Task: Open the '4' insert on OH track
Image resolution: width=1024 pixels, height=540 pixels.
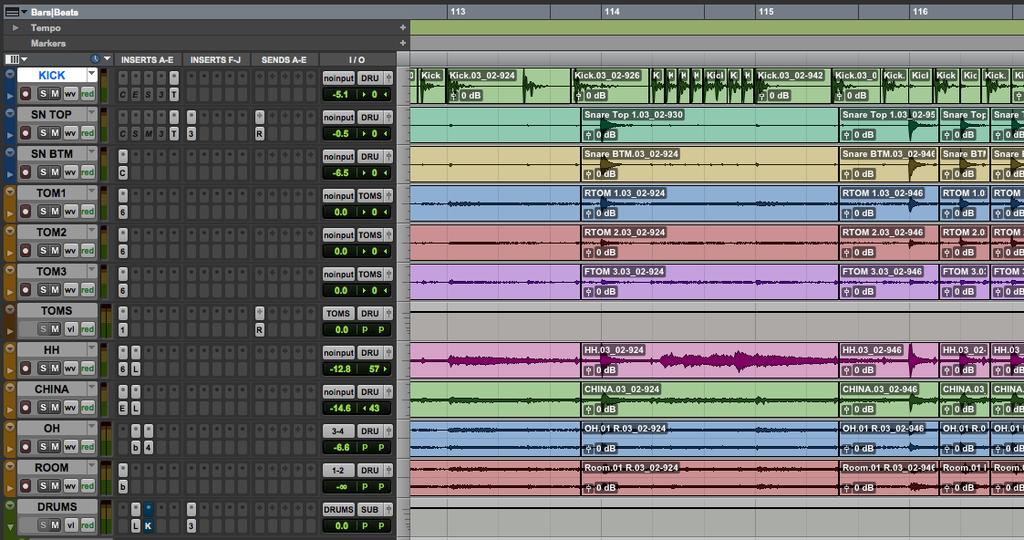Action: tap(148, 447)
